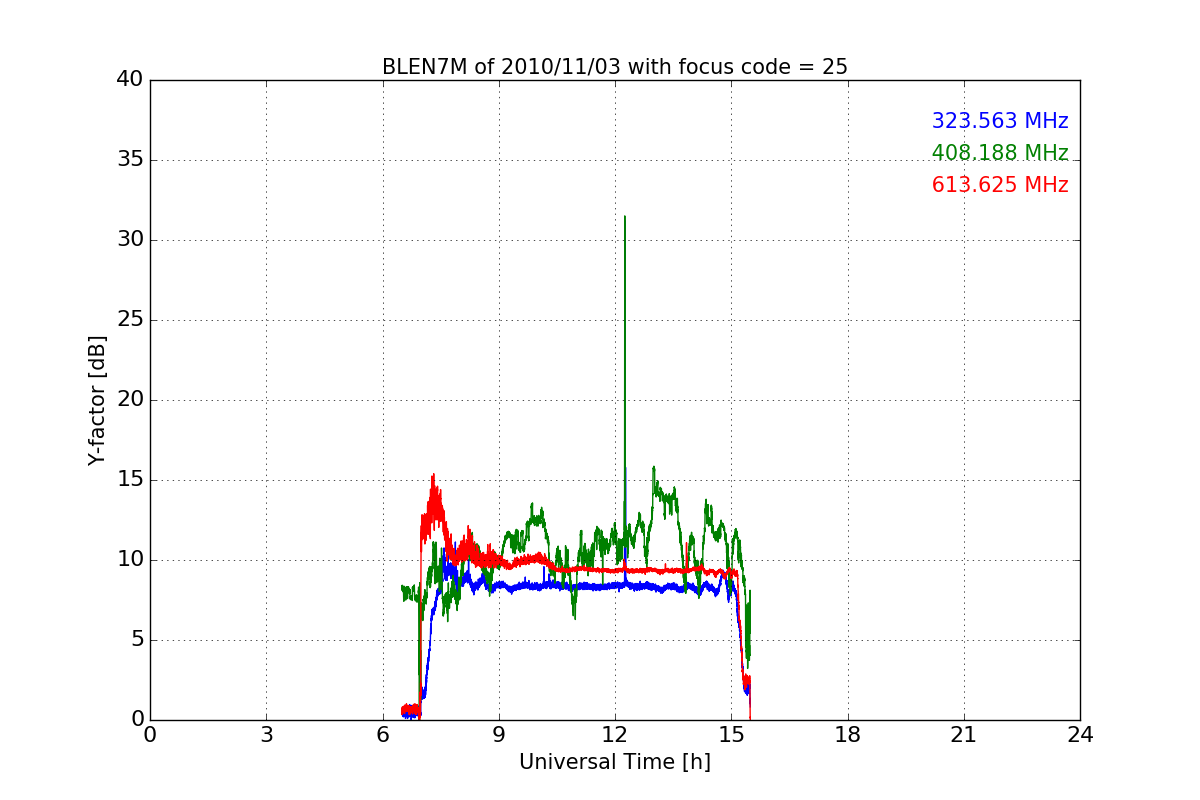Click x-axis tick label 21

point(964,735)
